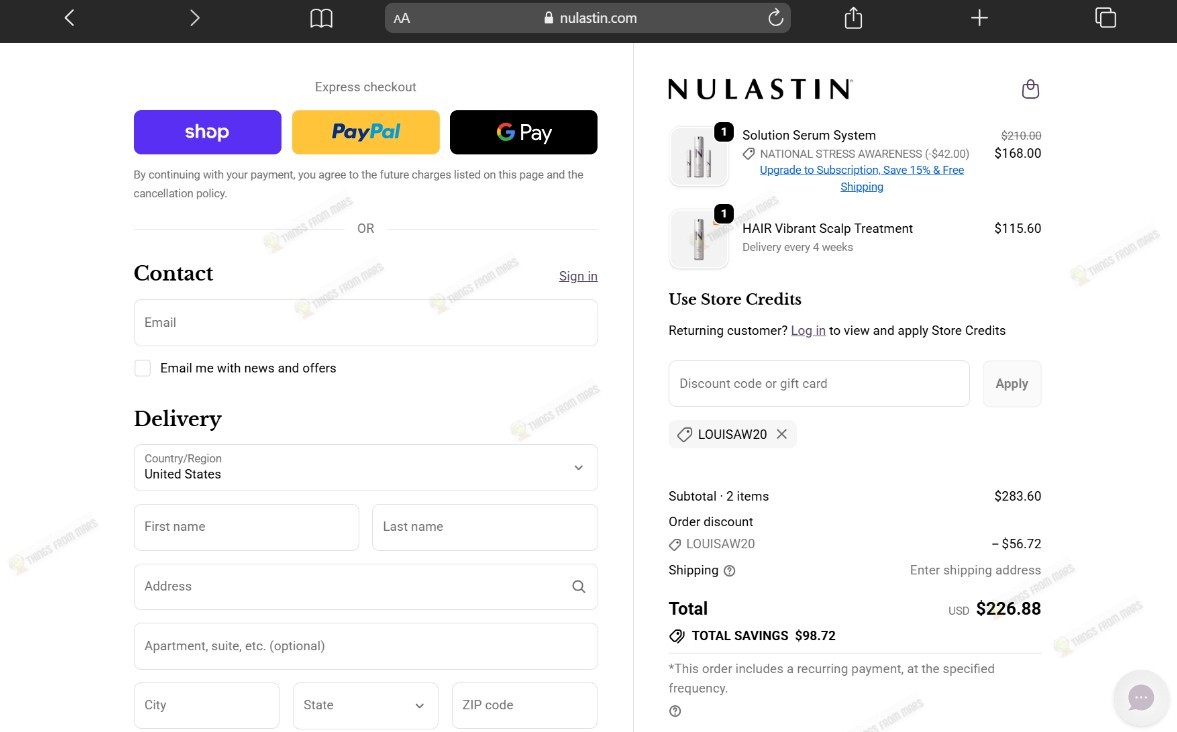
Task: Click the Express checkout heading
Action: coord(366,87)
